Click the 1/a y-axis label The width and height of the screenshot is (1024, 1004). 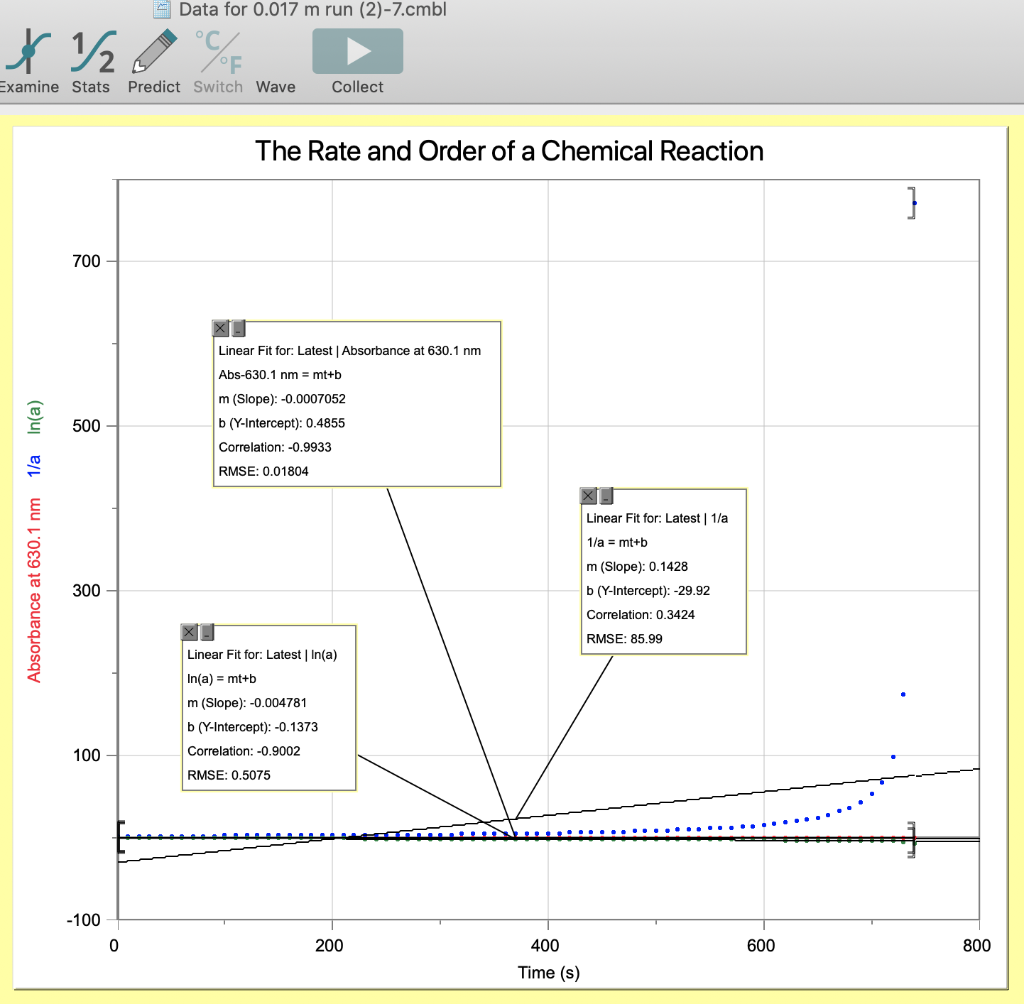[x=34, y=465]
